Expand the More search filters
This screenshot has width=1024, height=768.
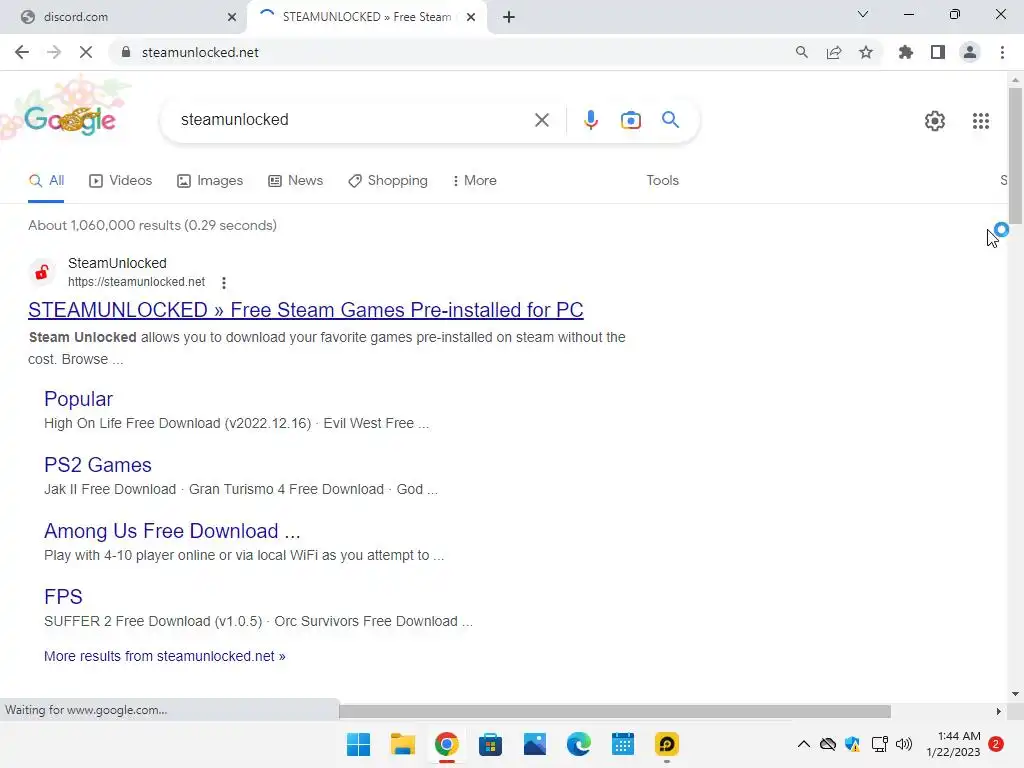point(474,180)
